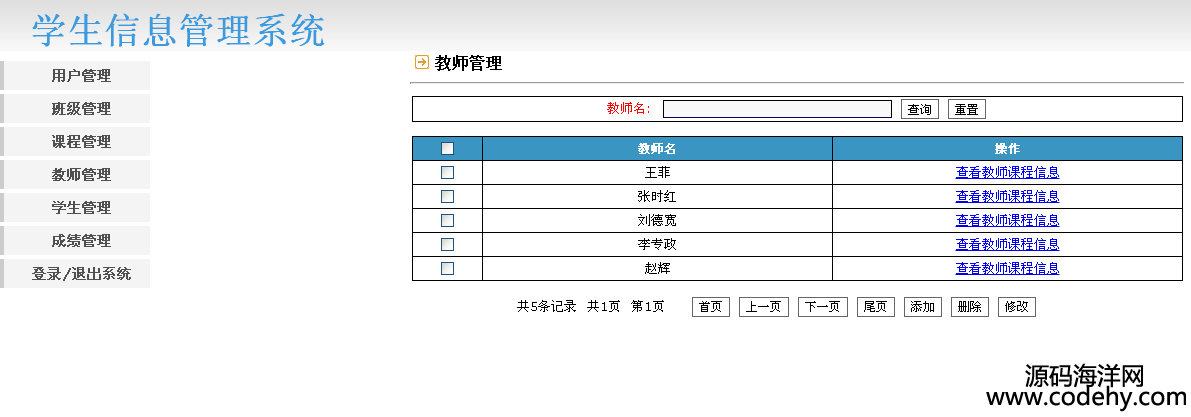Click the 添加 button to add teacher
The height and width of the screenshot is (417, 1191).
click(922, 307)
